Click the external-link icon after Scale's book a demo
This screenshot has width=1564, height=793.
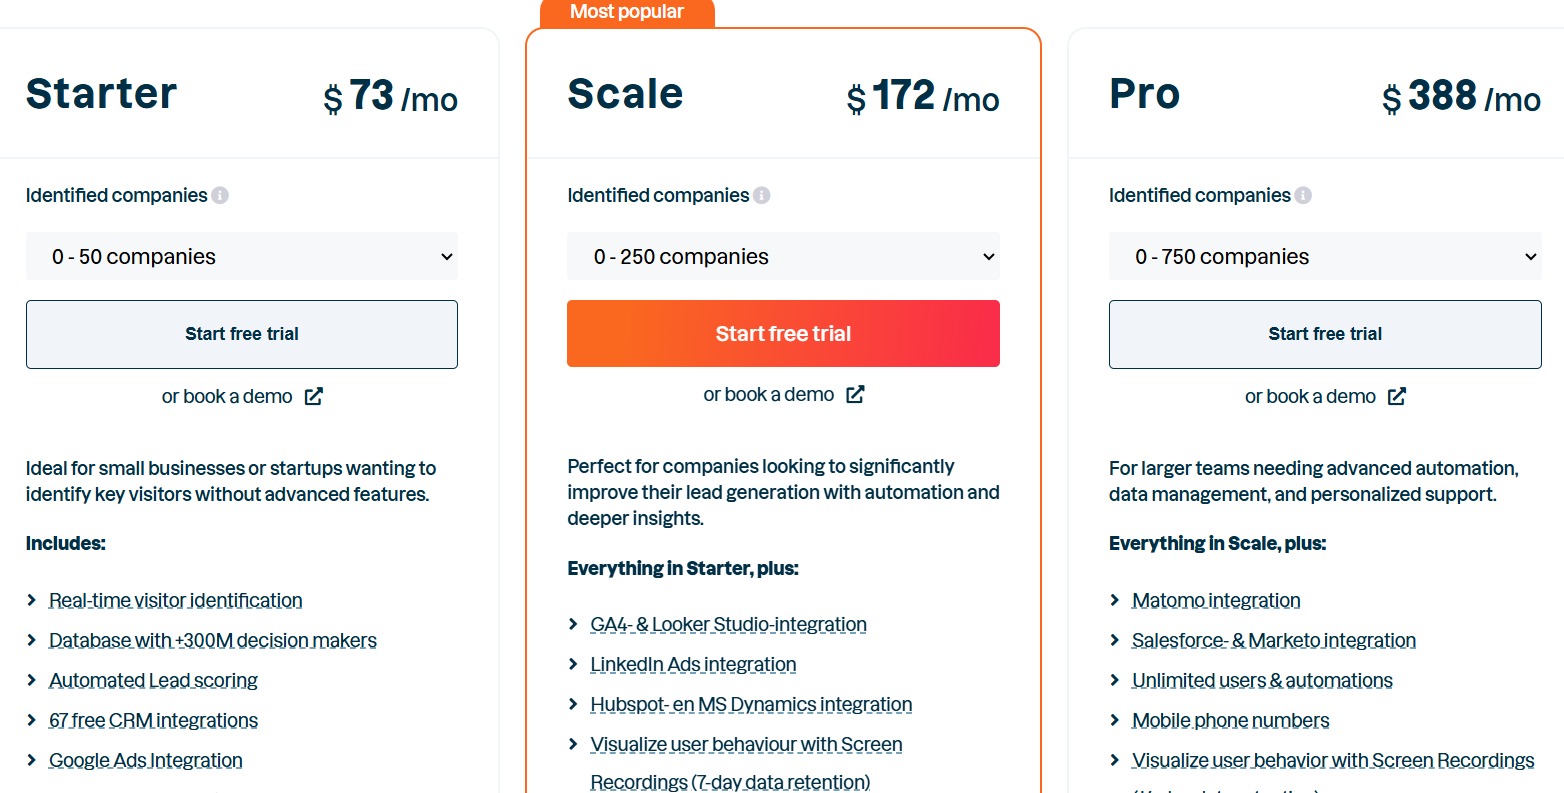click(856, 394)
